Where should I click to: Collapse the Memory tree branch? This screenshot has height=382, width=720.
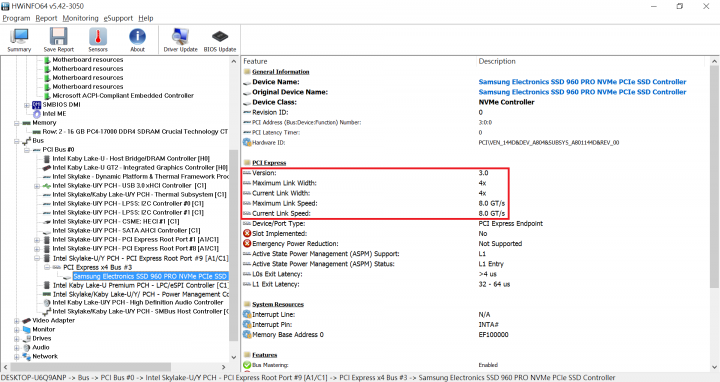17,123
